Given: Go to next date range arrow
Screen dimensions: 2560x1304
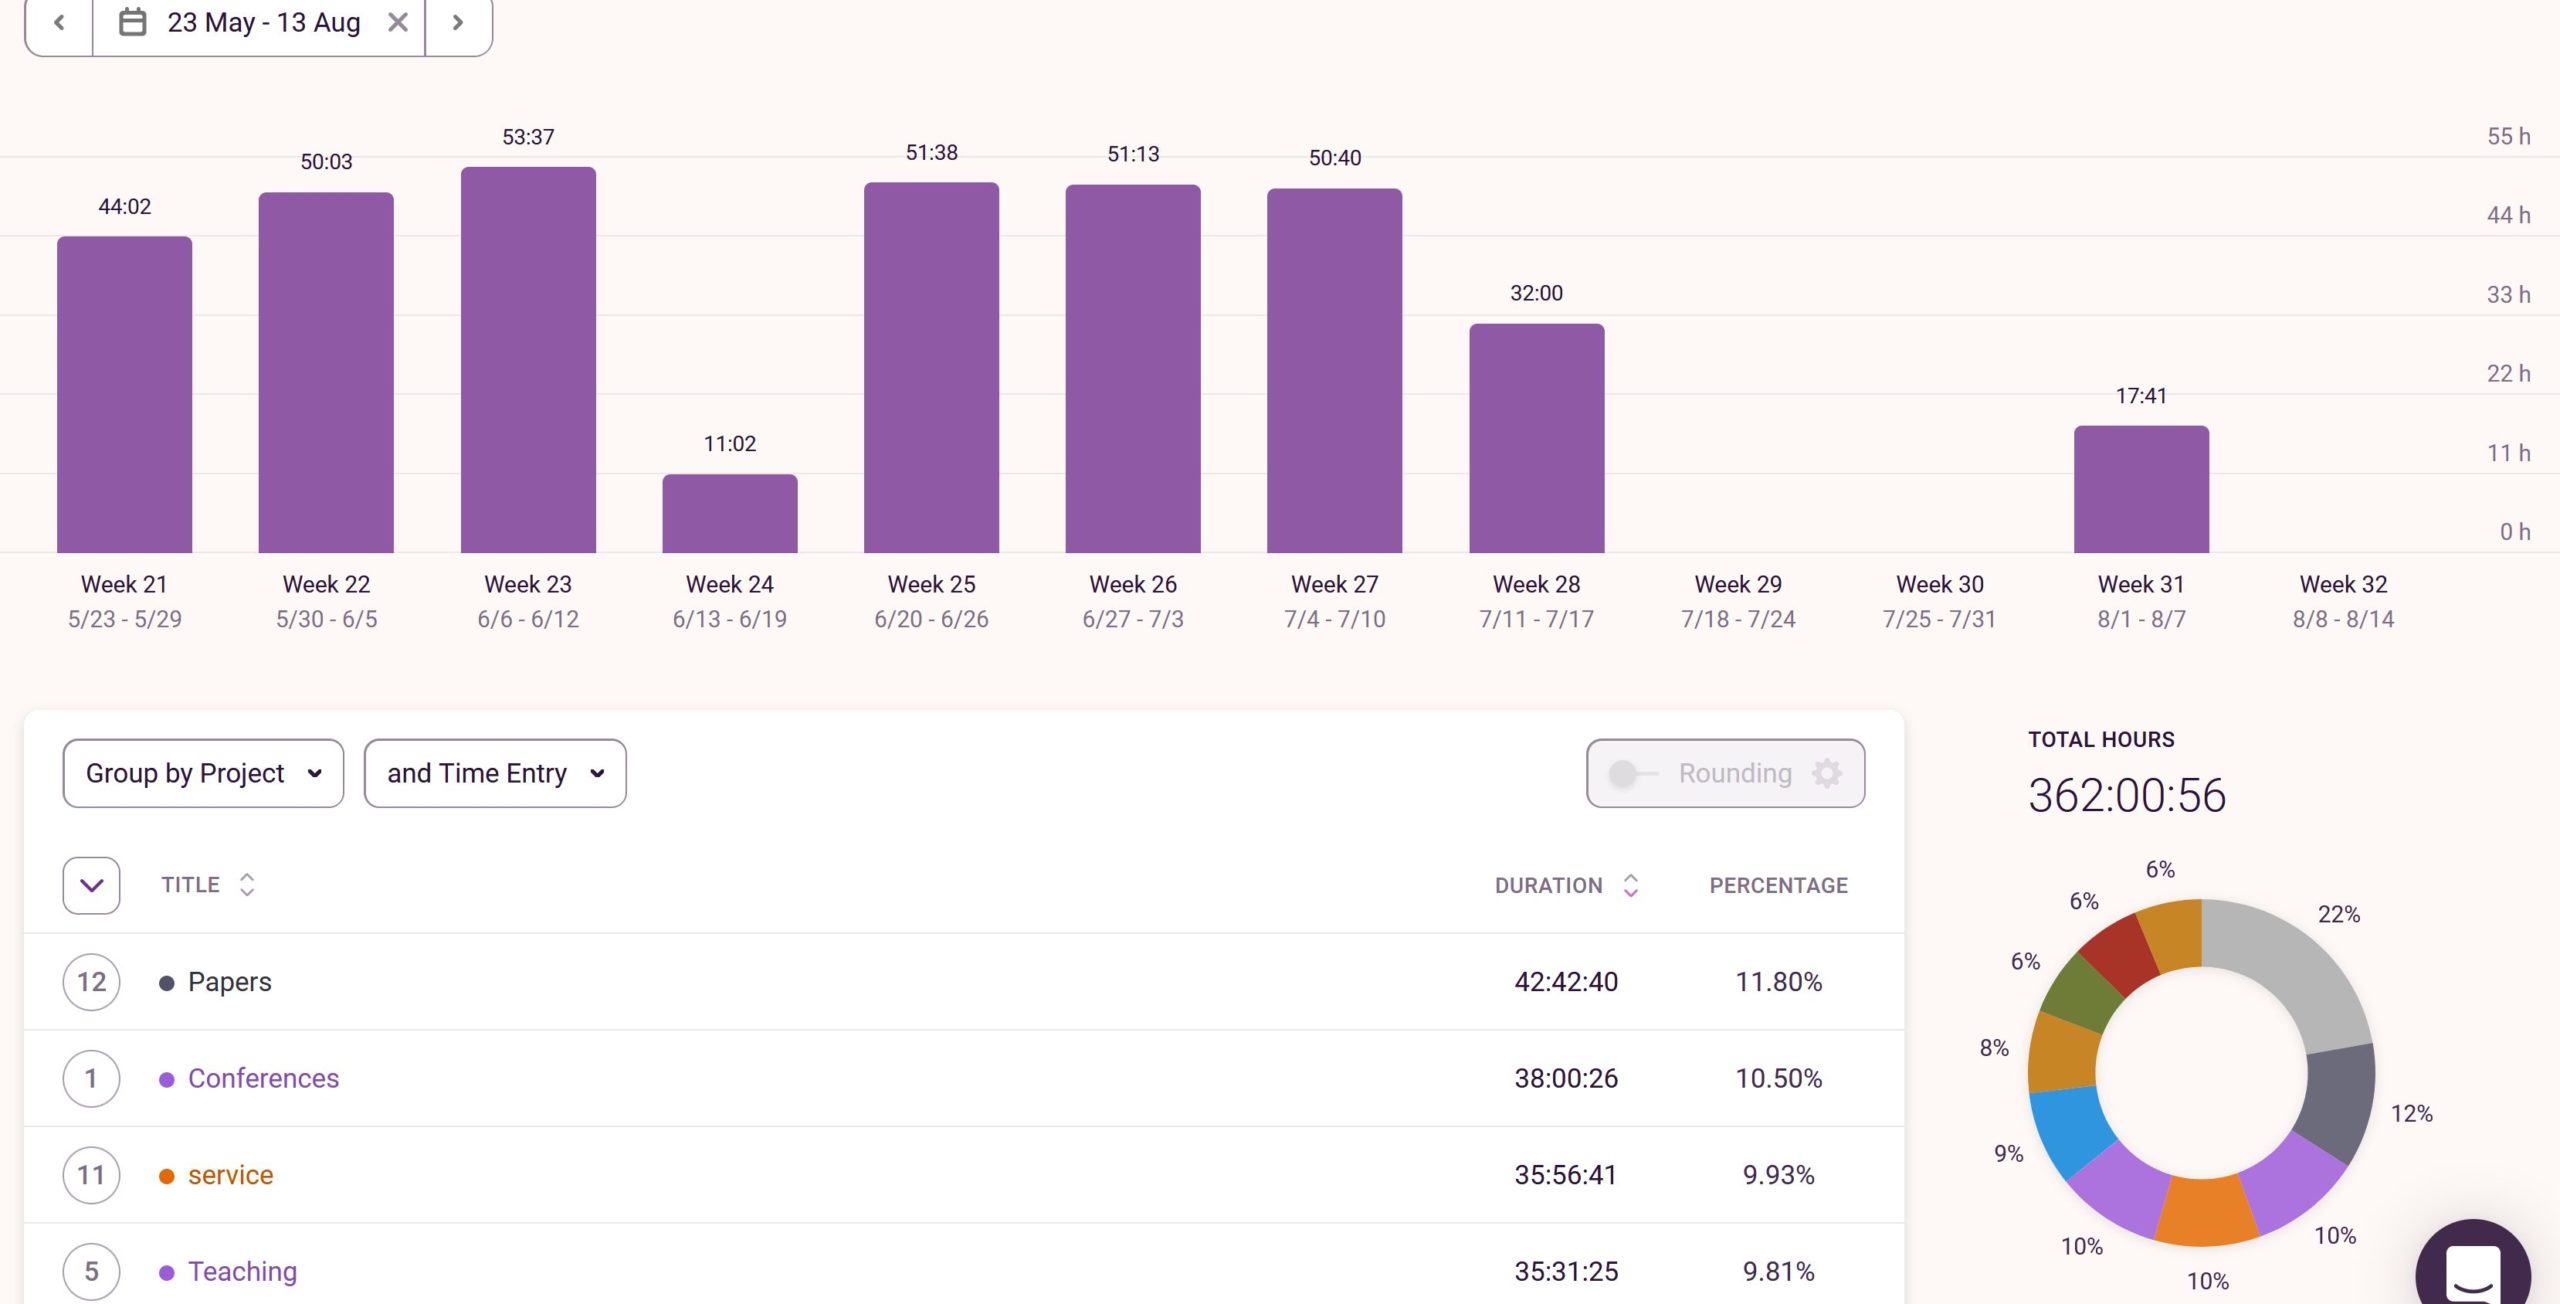Looking at the screenshot, I should click(x=458, y=23).
